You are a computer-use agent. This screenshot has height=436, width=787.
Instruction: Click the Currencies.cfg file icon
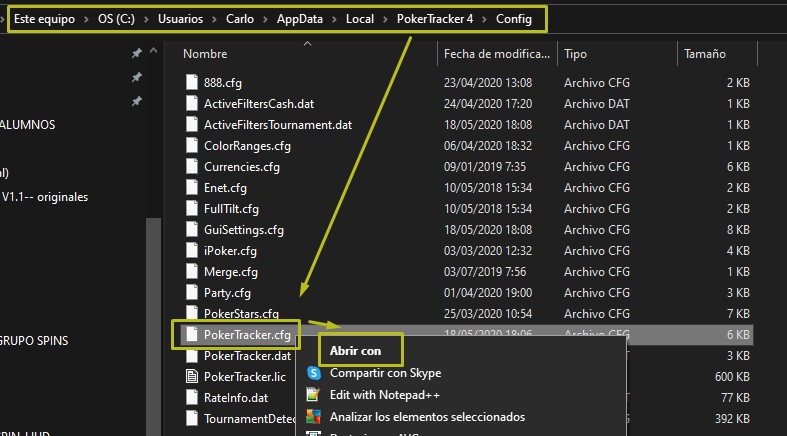click(192, 167)
